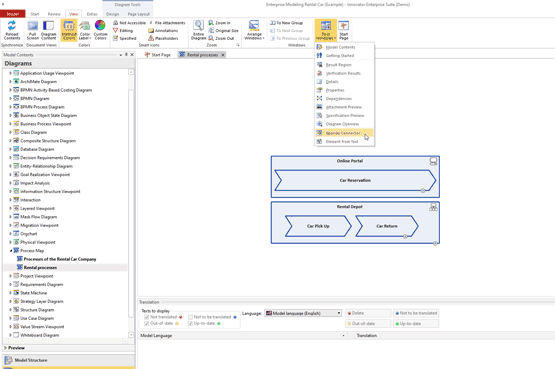This screenshot has width=555, height=369.
Task: Choose Attachment Preview menu entry
Action: click(344, 107)
